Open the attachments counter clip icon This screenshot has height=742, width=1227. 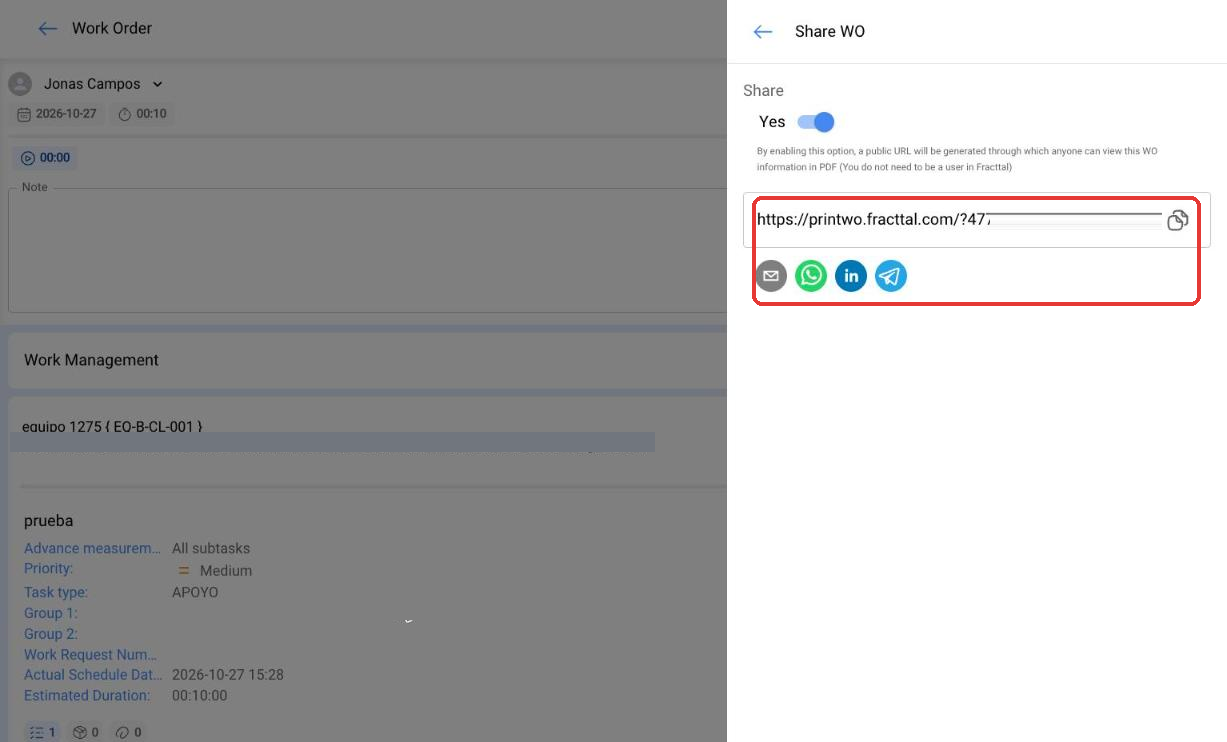point(129,732)
